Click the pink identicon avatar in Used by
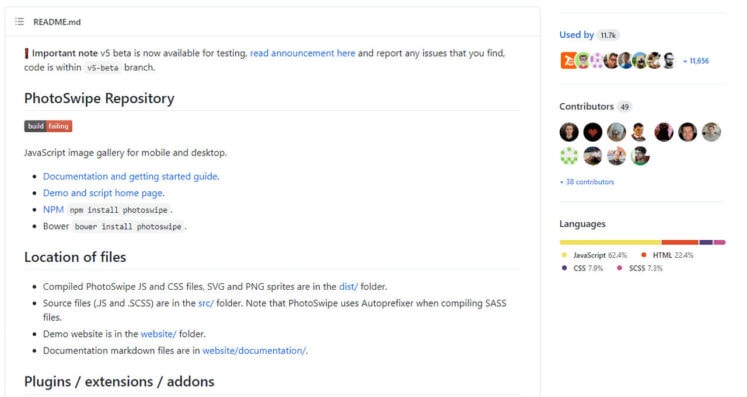Screen dimensions: 747x397 pyautogui.click(x=596, y=61)
